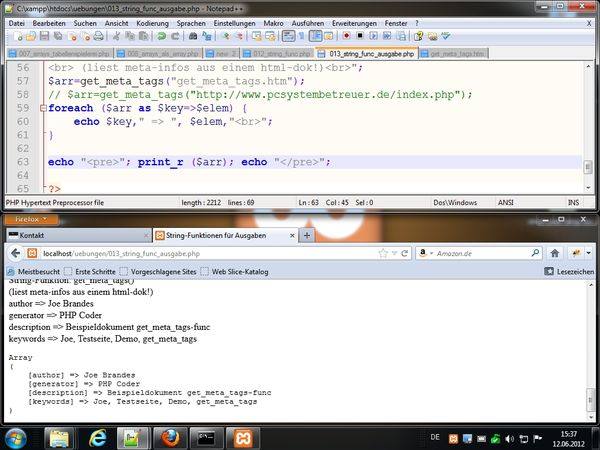Go back using the Firefox back arrow

(x=14, y=254)
